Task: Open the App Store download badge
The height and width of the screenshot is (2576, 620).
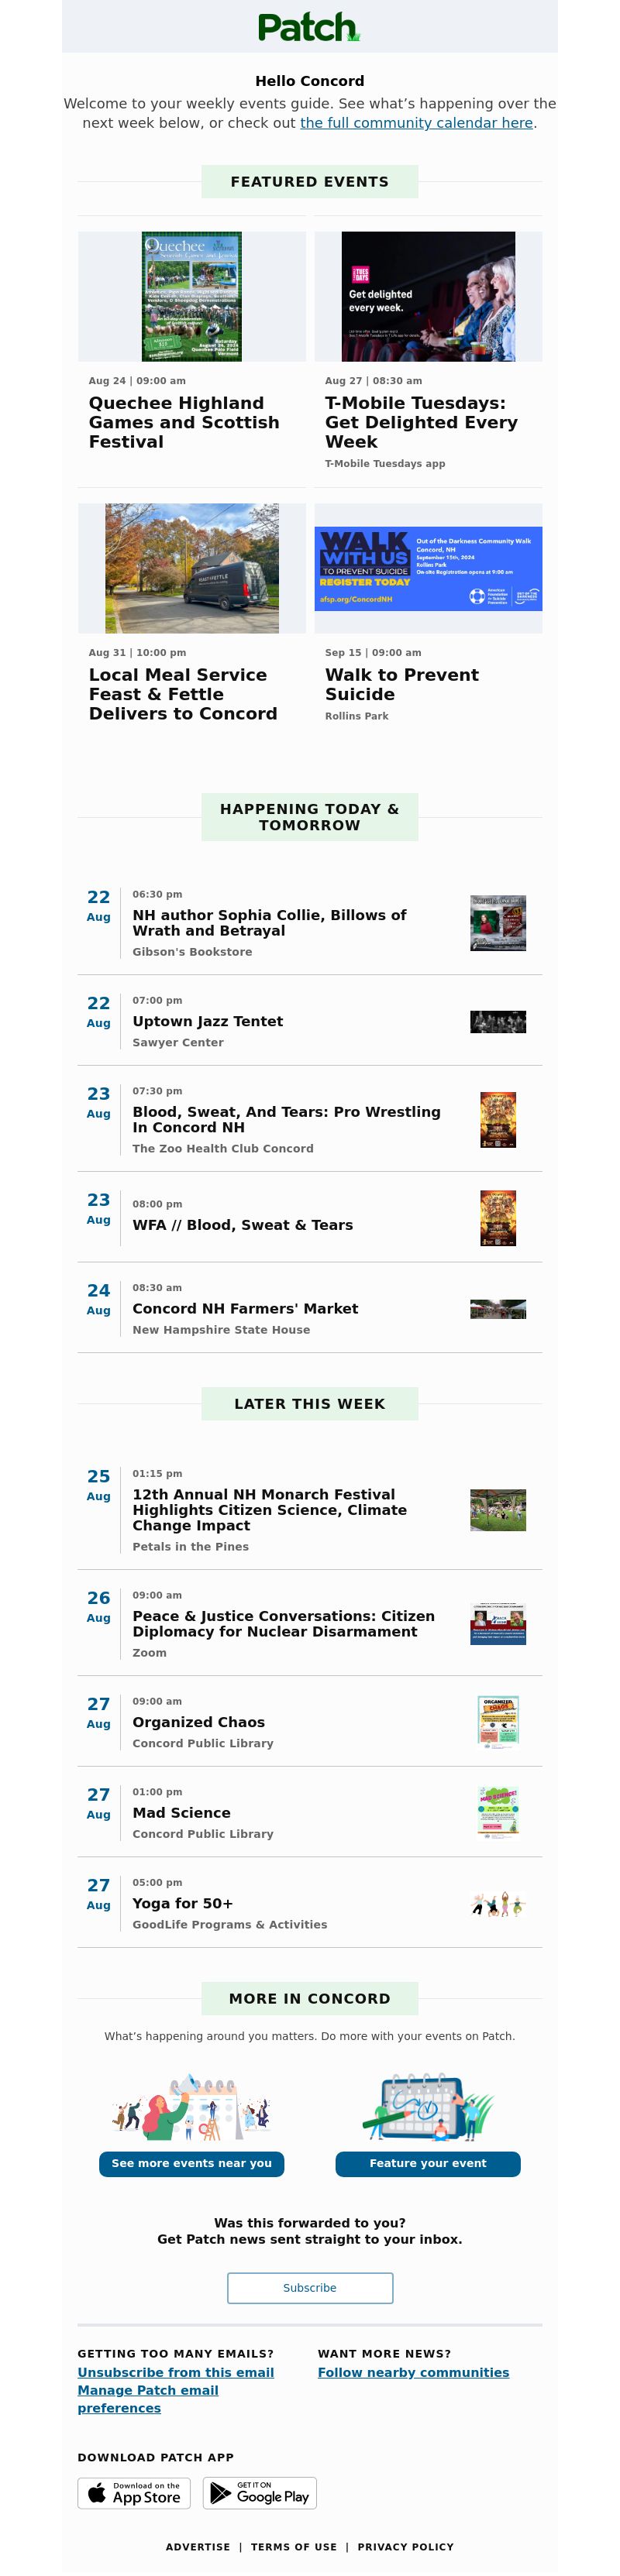Action: coord(134,2493)
